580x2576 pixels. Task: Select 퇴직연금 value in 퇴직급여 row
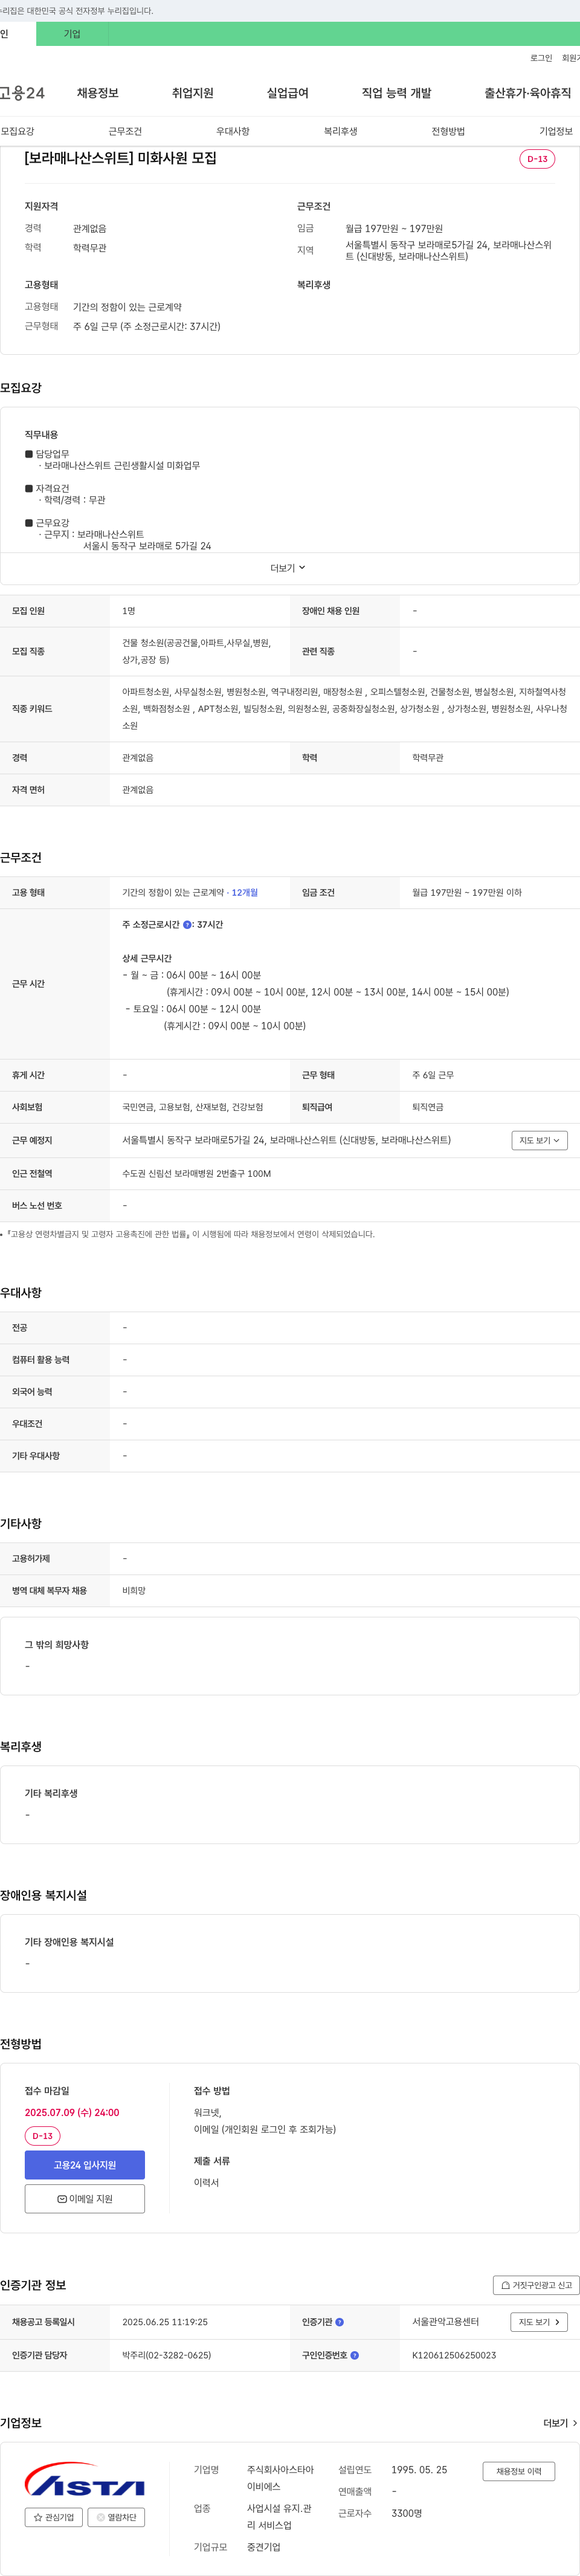428,1107
